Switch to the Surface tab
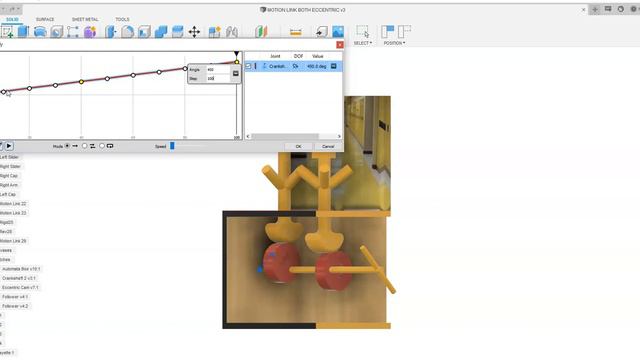 [x=45, y=19]
